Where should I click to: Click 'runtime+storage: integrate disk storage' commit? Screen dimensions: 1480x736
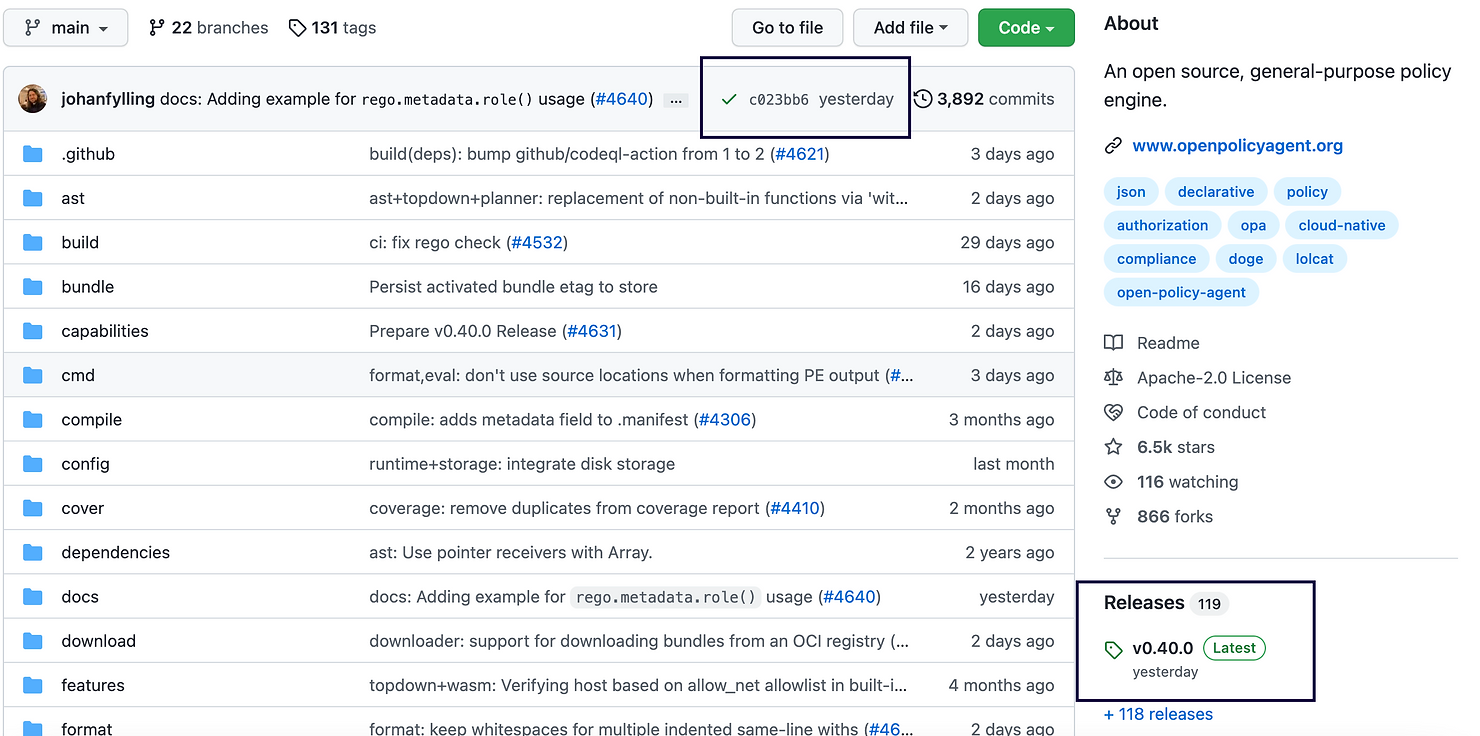pos(522,464)
